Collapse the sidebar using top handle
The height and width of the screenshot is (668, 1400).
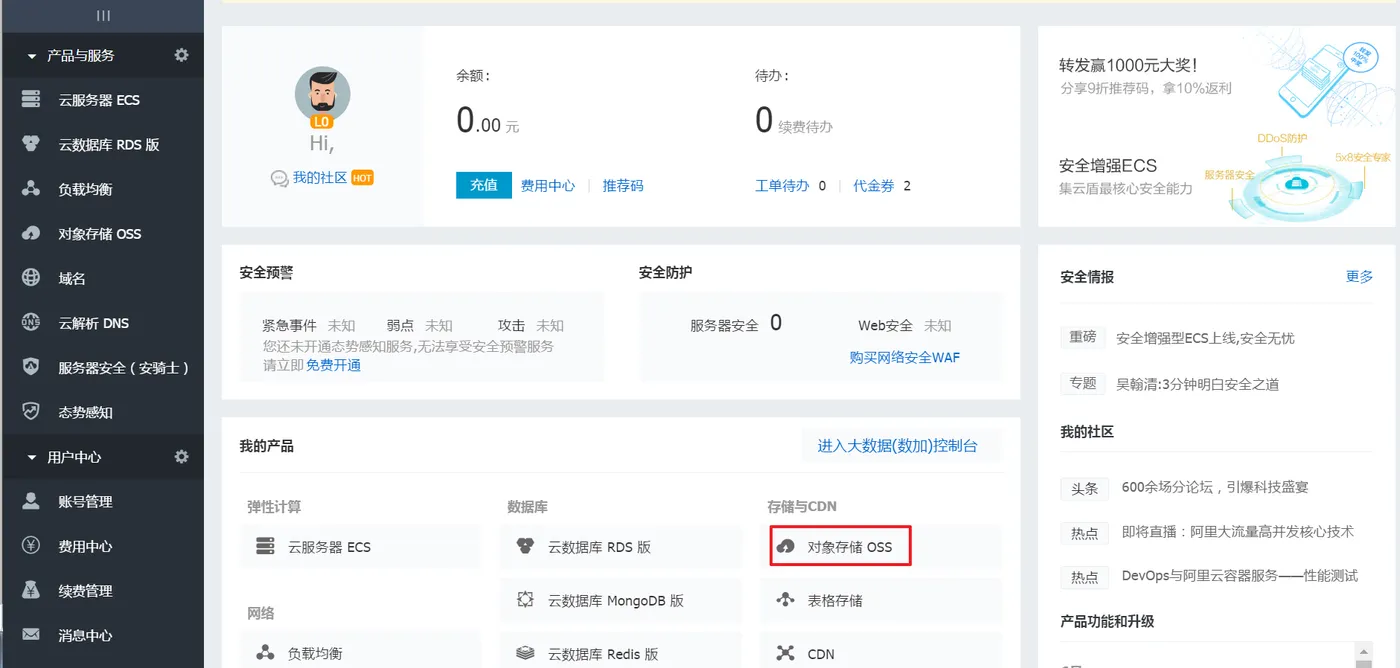[103, 15]
